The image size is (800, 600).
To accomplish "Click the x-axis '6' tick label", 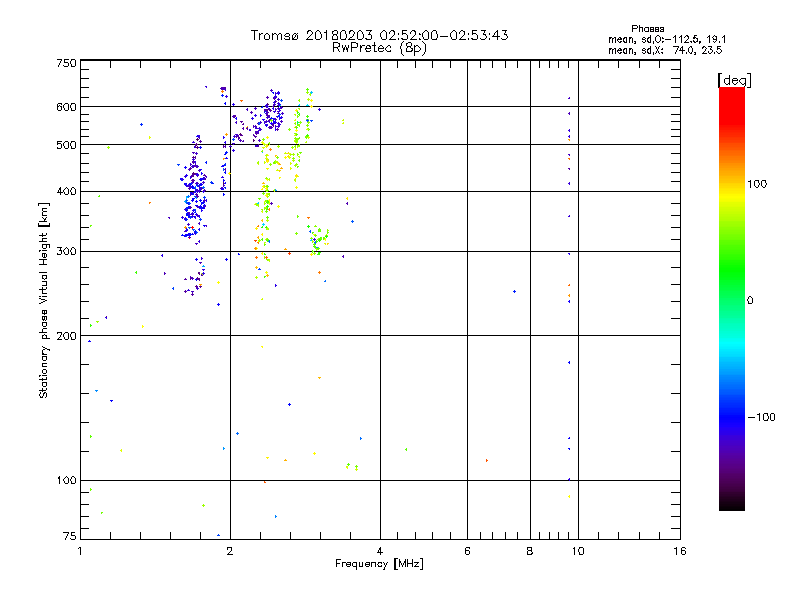I will click(x=467, y=551).
